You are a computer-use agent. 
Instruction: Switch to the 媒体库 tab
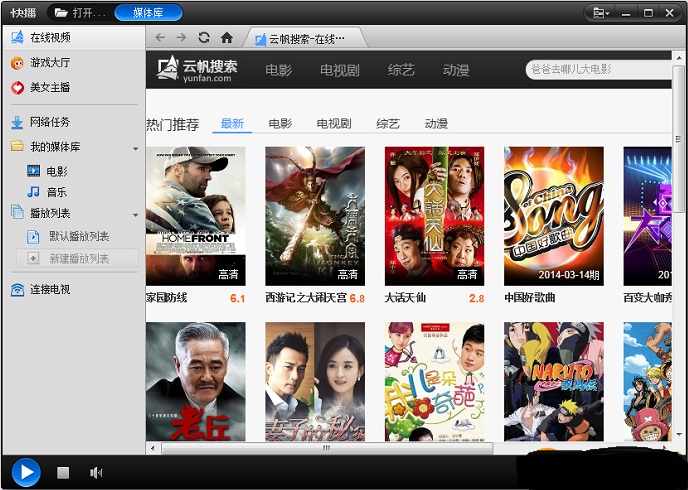[148, 13]
